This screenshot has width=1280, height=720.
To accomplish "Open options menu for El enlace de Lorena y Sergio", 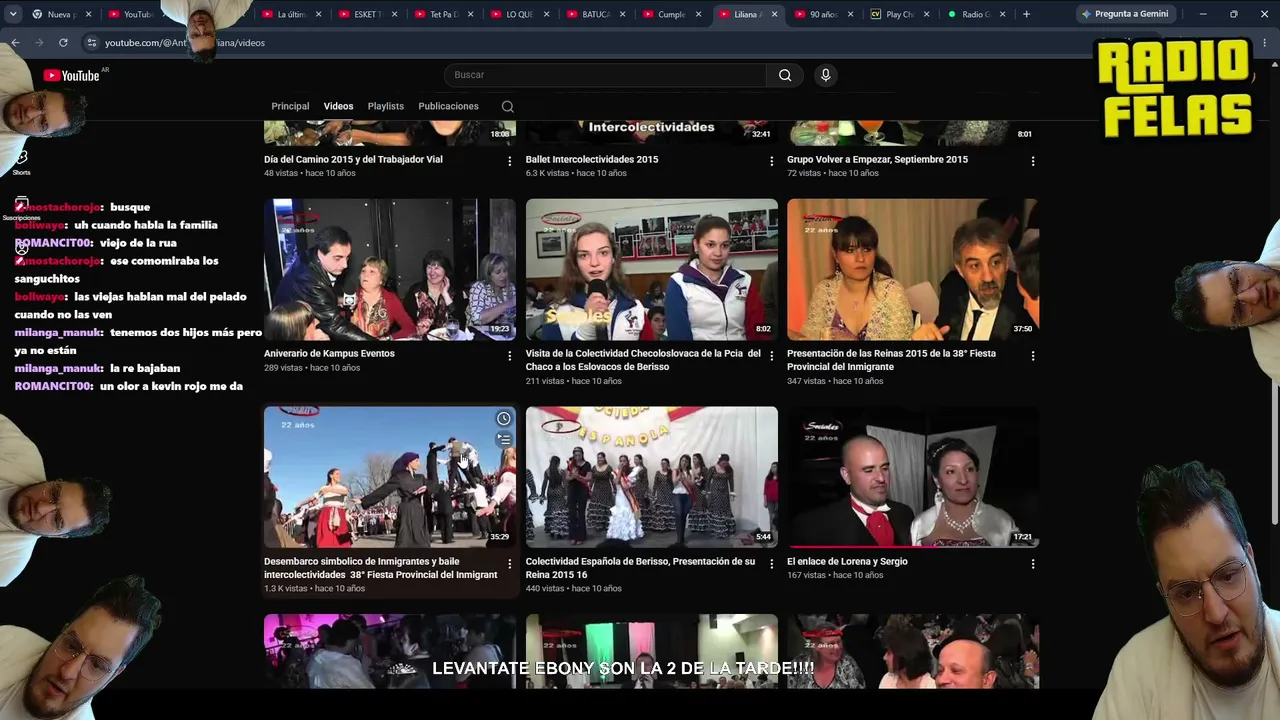I will pyautogui.click(x=1033, y=564).
